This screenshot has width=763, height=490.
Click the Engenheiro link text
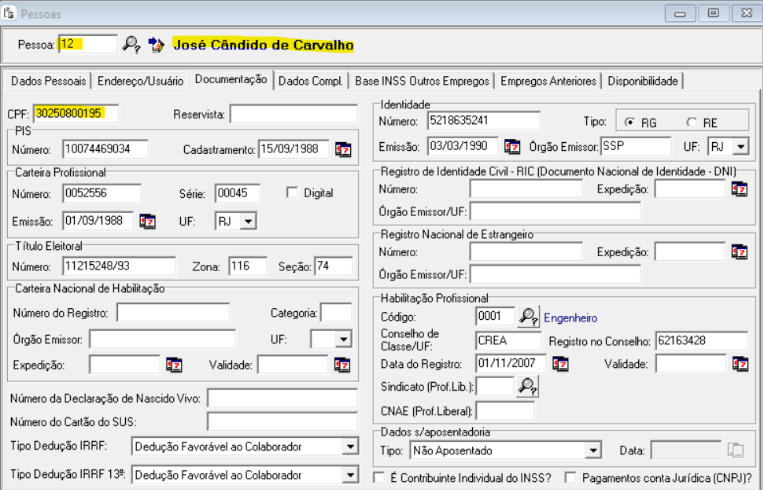(570, 317)
